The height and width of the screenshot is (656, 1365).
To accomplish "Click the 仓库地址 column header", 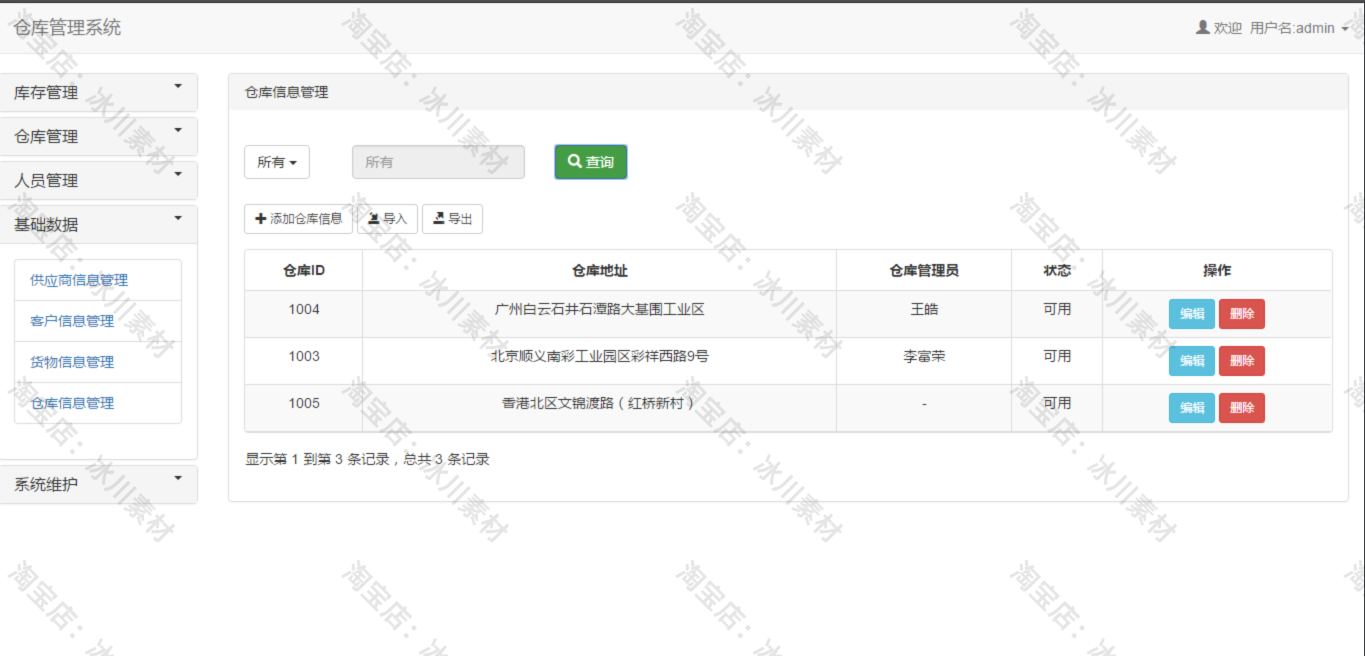I will point(600,270).
